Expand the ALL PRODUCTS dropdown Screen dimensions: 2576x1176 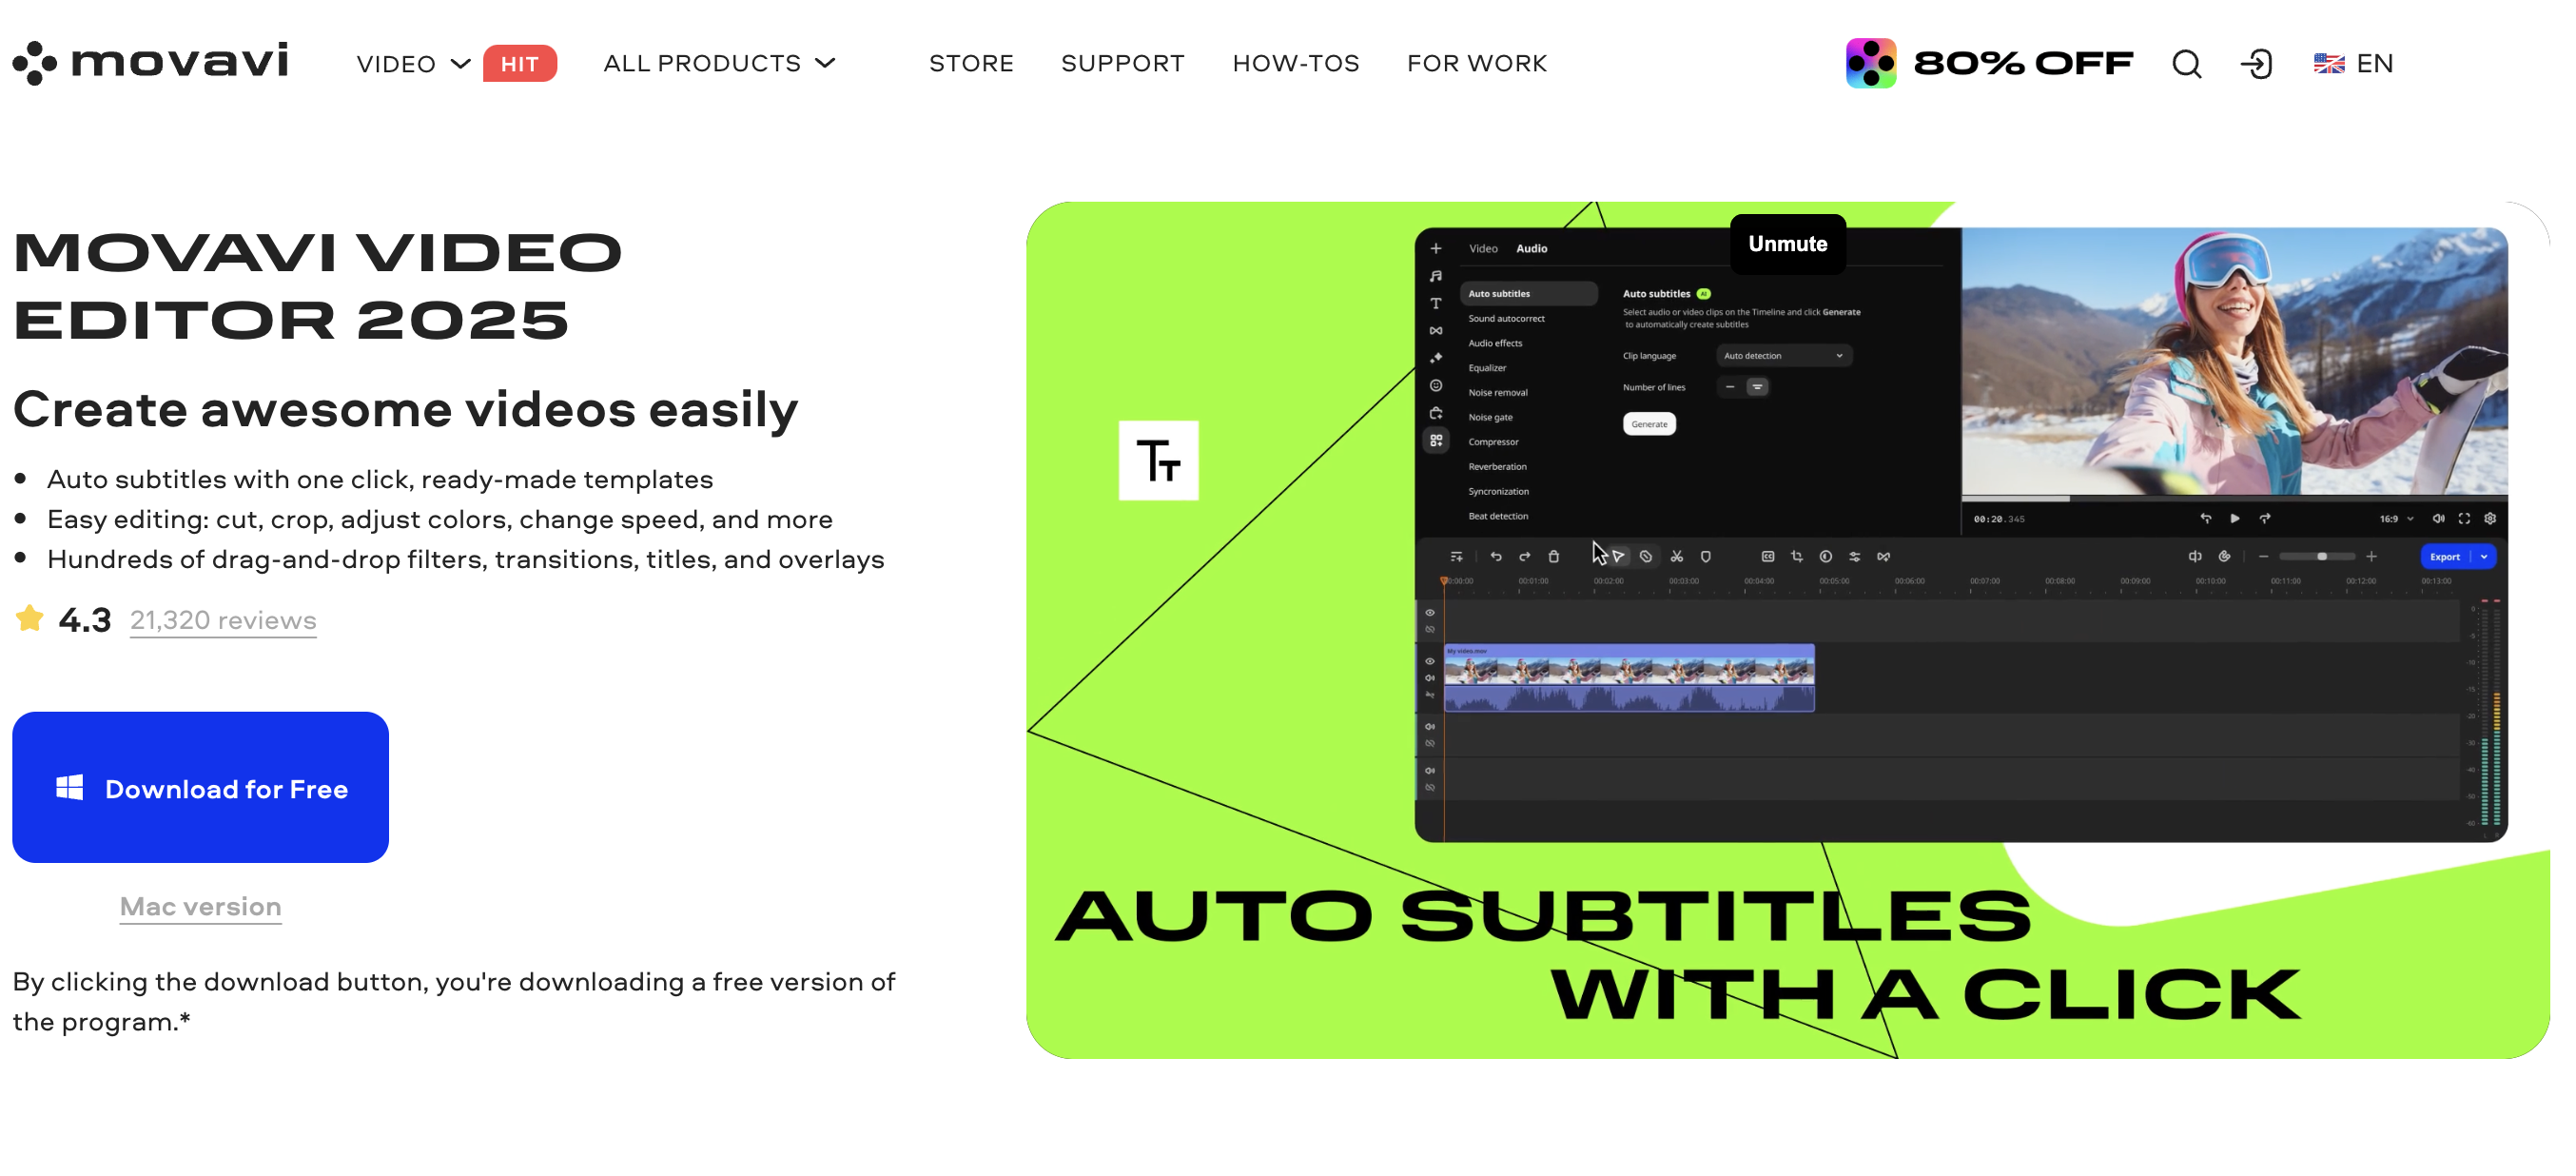[x=719, y=63]
